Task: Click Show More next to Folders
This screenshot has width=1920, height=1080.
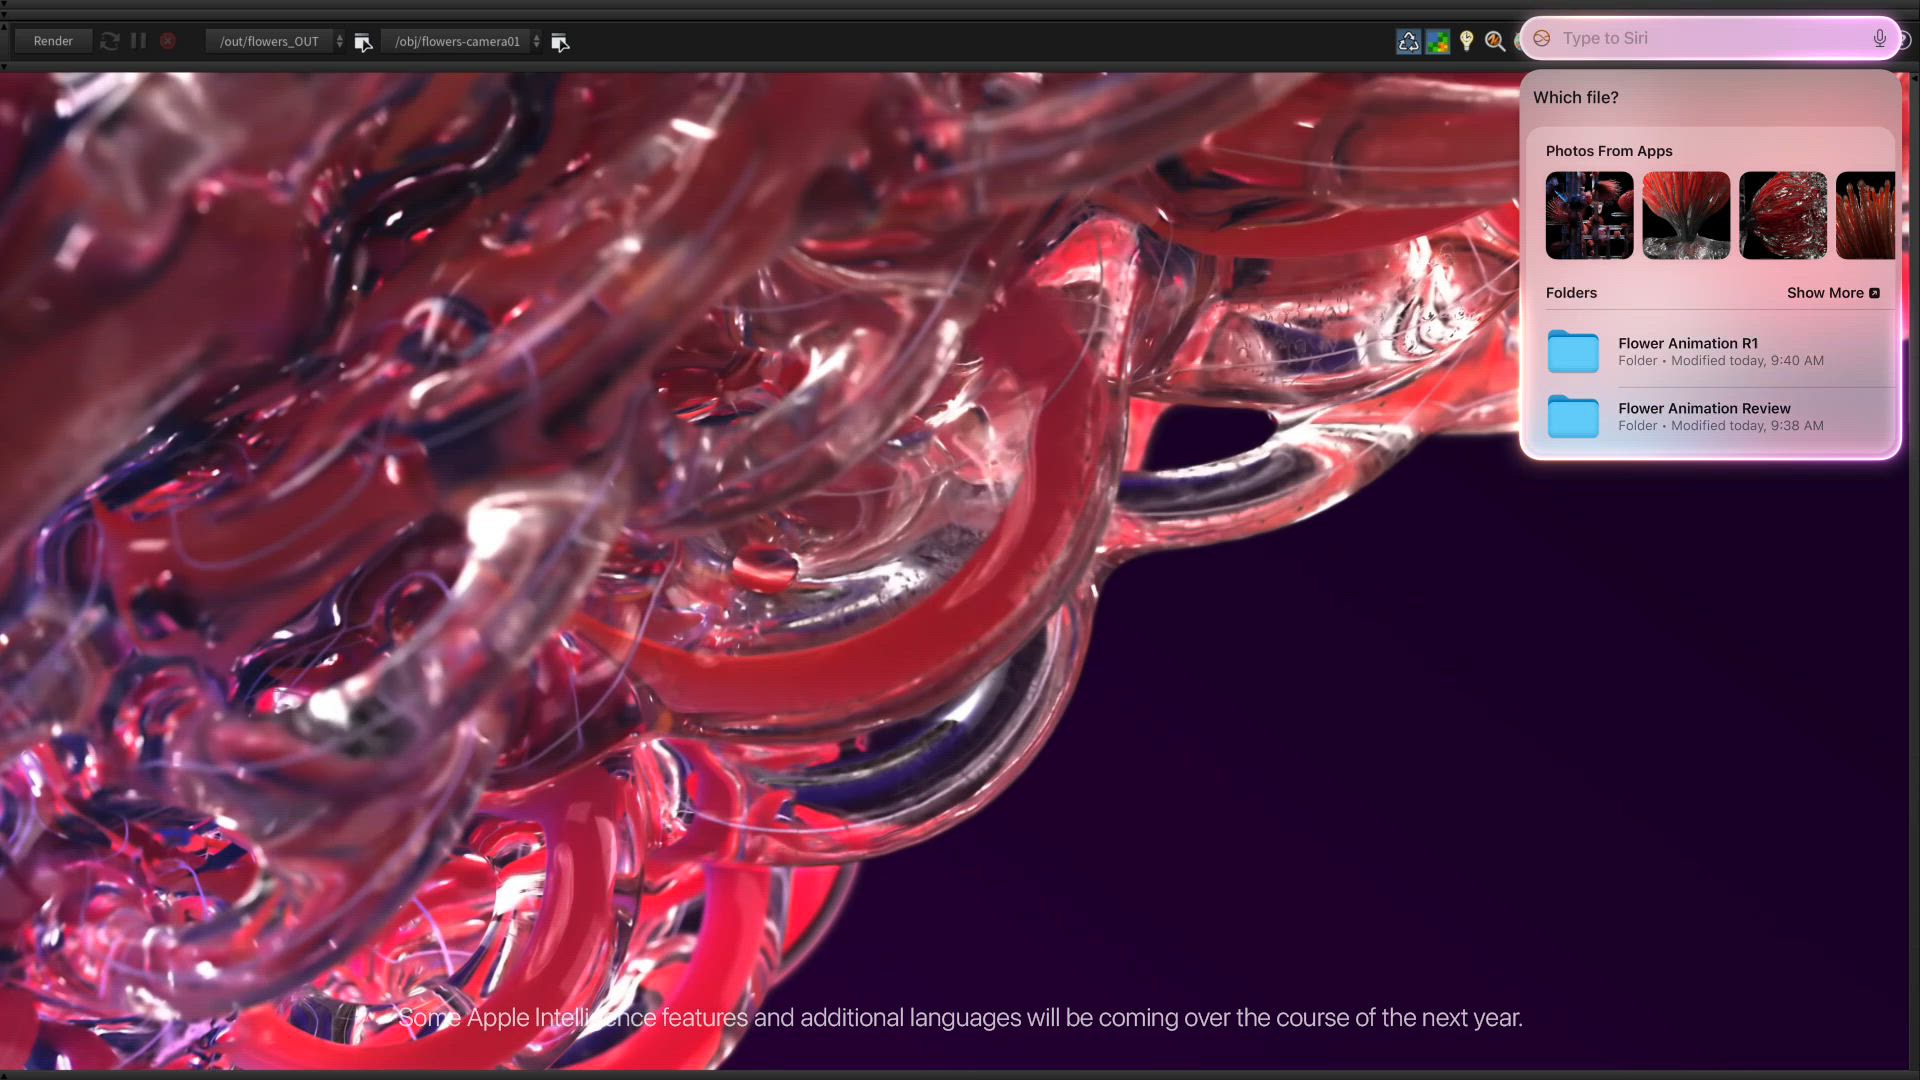Action: (1832, 293)
